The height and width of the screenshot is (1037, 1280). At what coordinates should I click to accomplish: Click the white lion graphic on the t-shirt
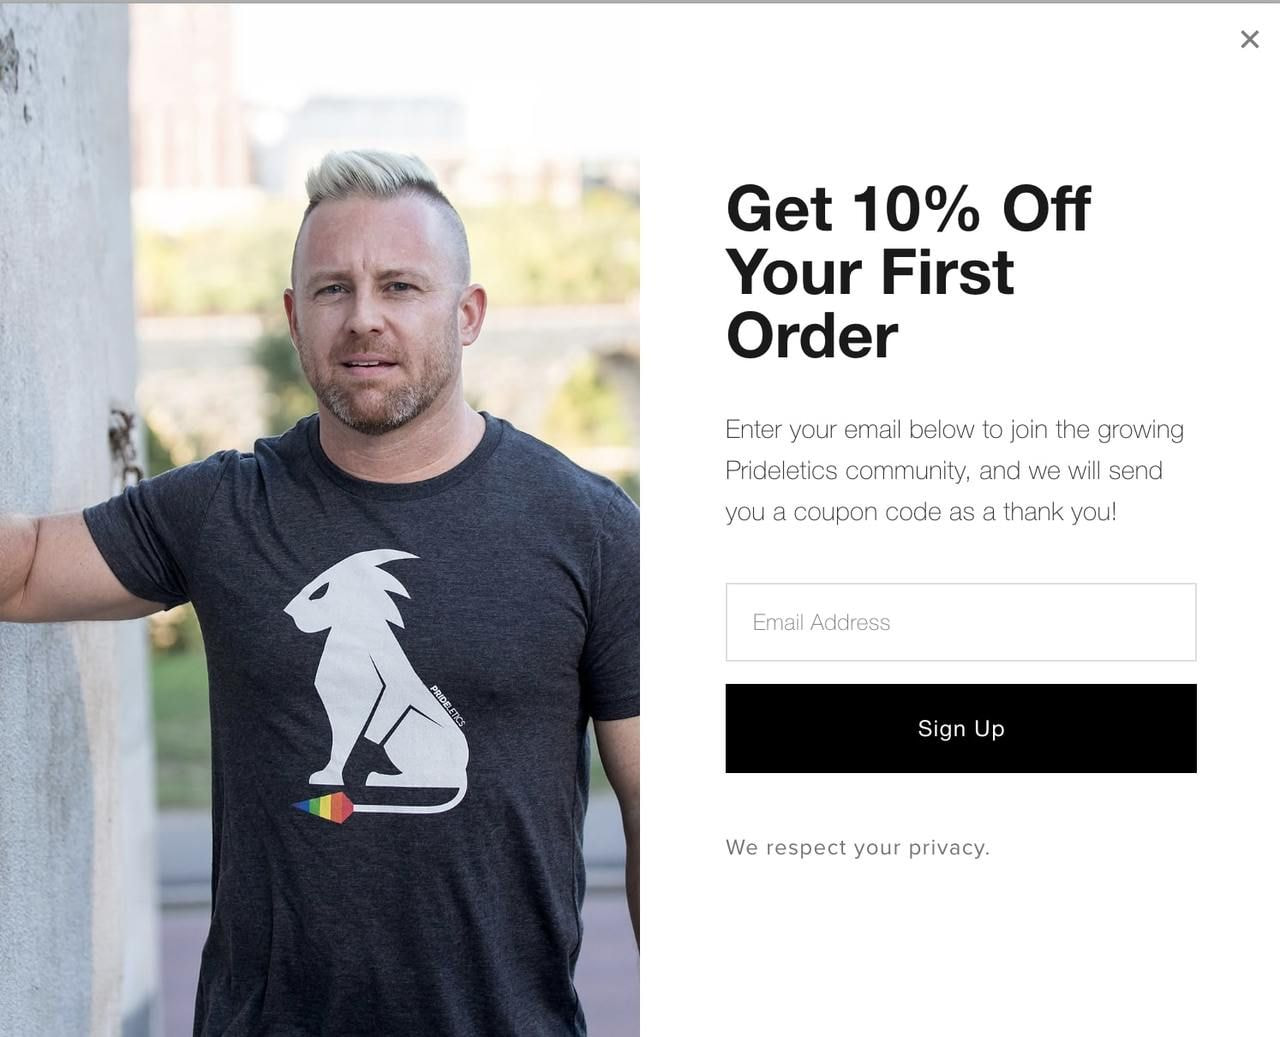click(x=380, y=670)
